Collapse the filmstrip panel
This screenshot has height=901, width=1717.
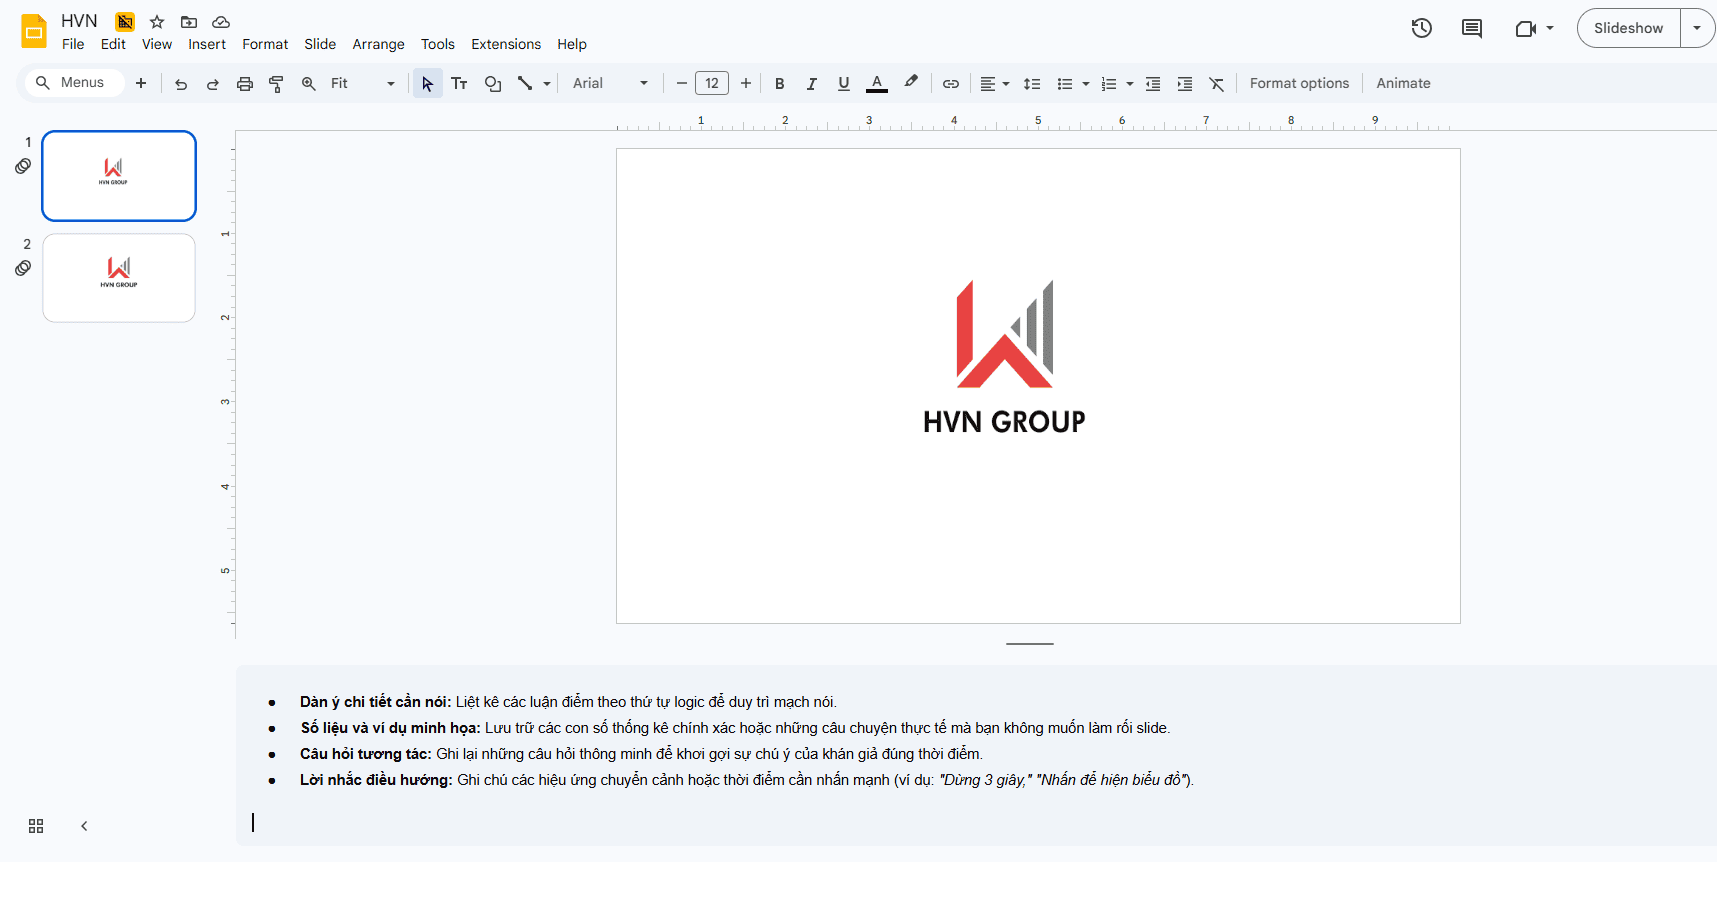[84, 826]
